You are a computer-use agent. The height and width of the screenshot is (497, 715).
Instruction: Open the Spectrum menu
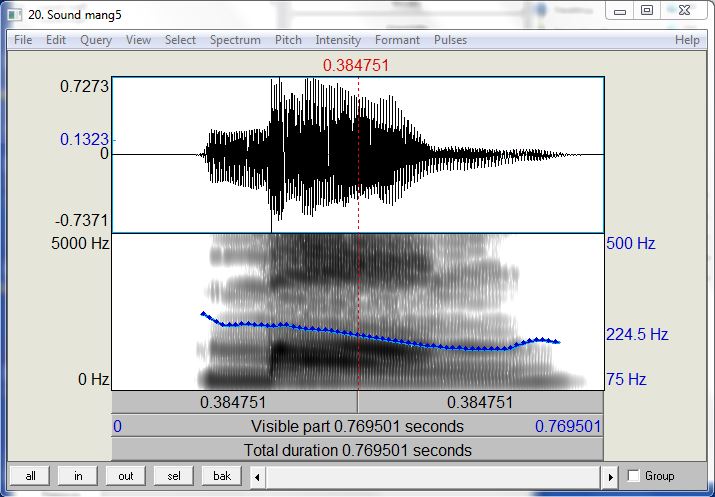tap(235, 40)
